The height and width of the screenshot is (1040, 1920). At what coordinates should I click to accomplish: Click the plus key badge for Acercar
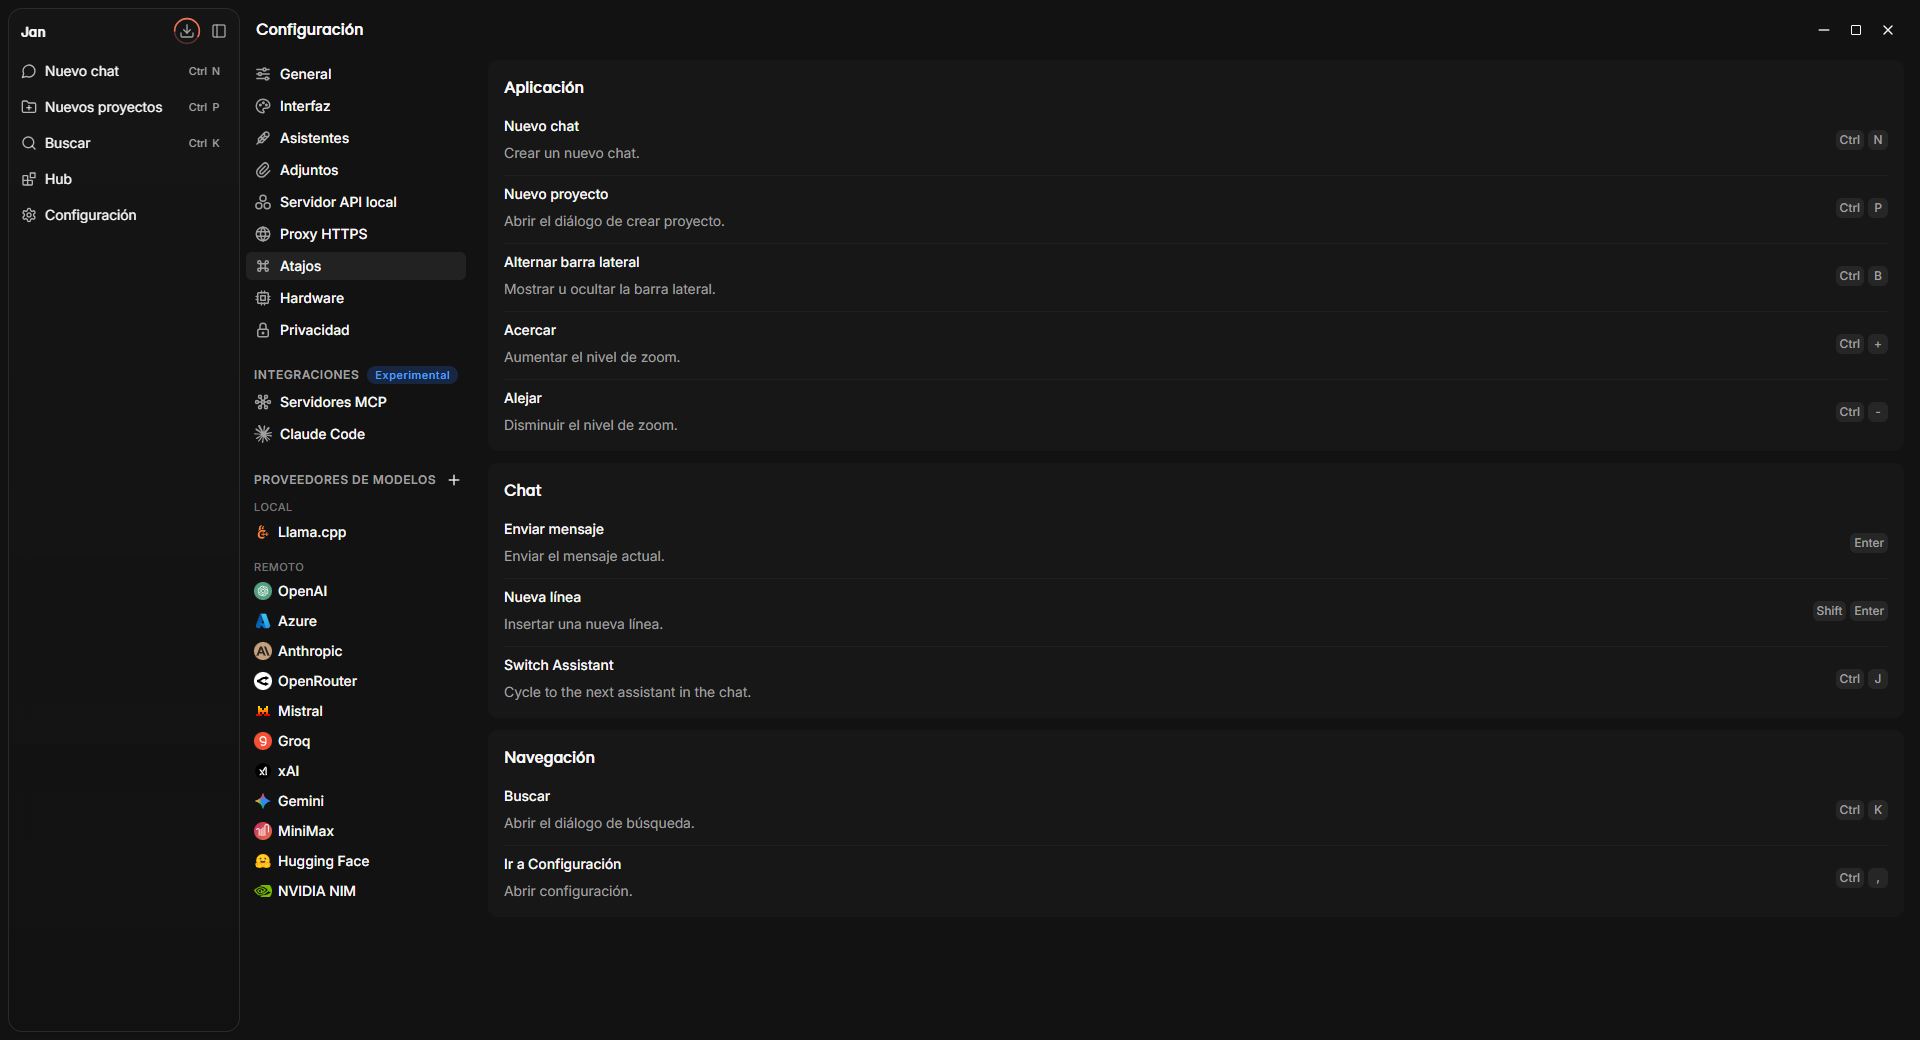[x=1878, y=344]
